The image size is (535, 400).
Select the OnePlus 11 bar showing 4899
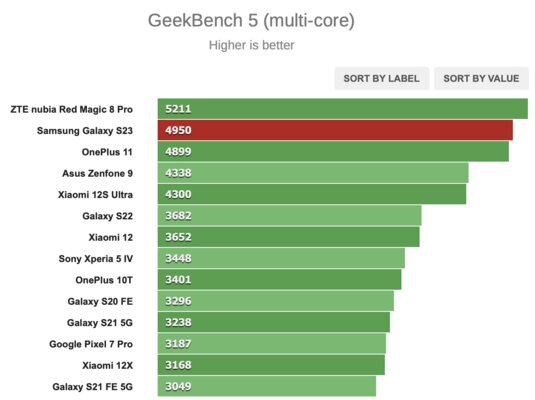333,152
